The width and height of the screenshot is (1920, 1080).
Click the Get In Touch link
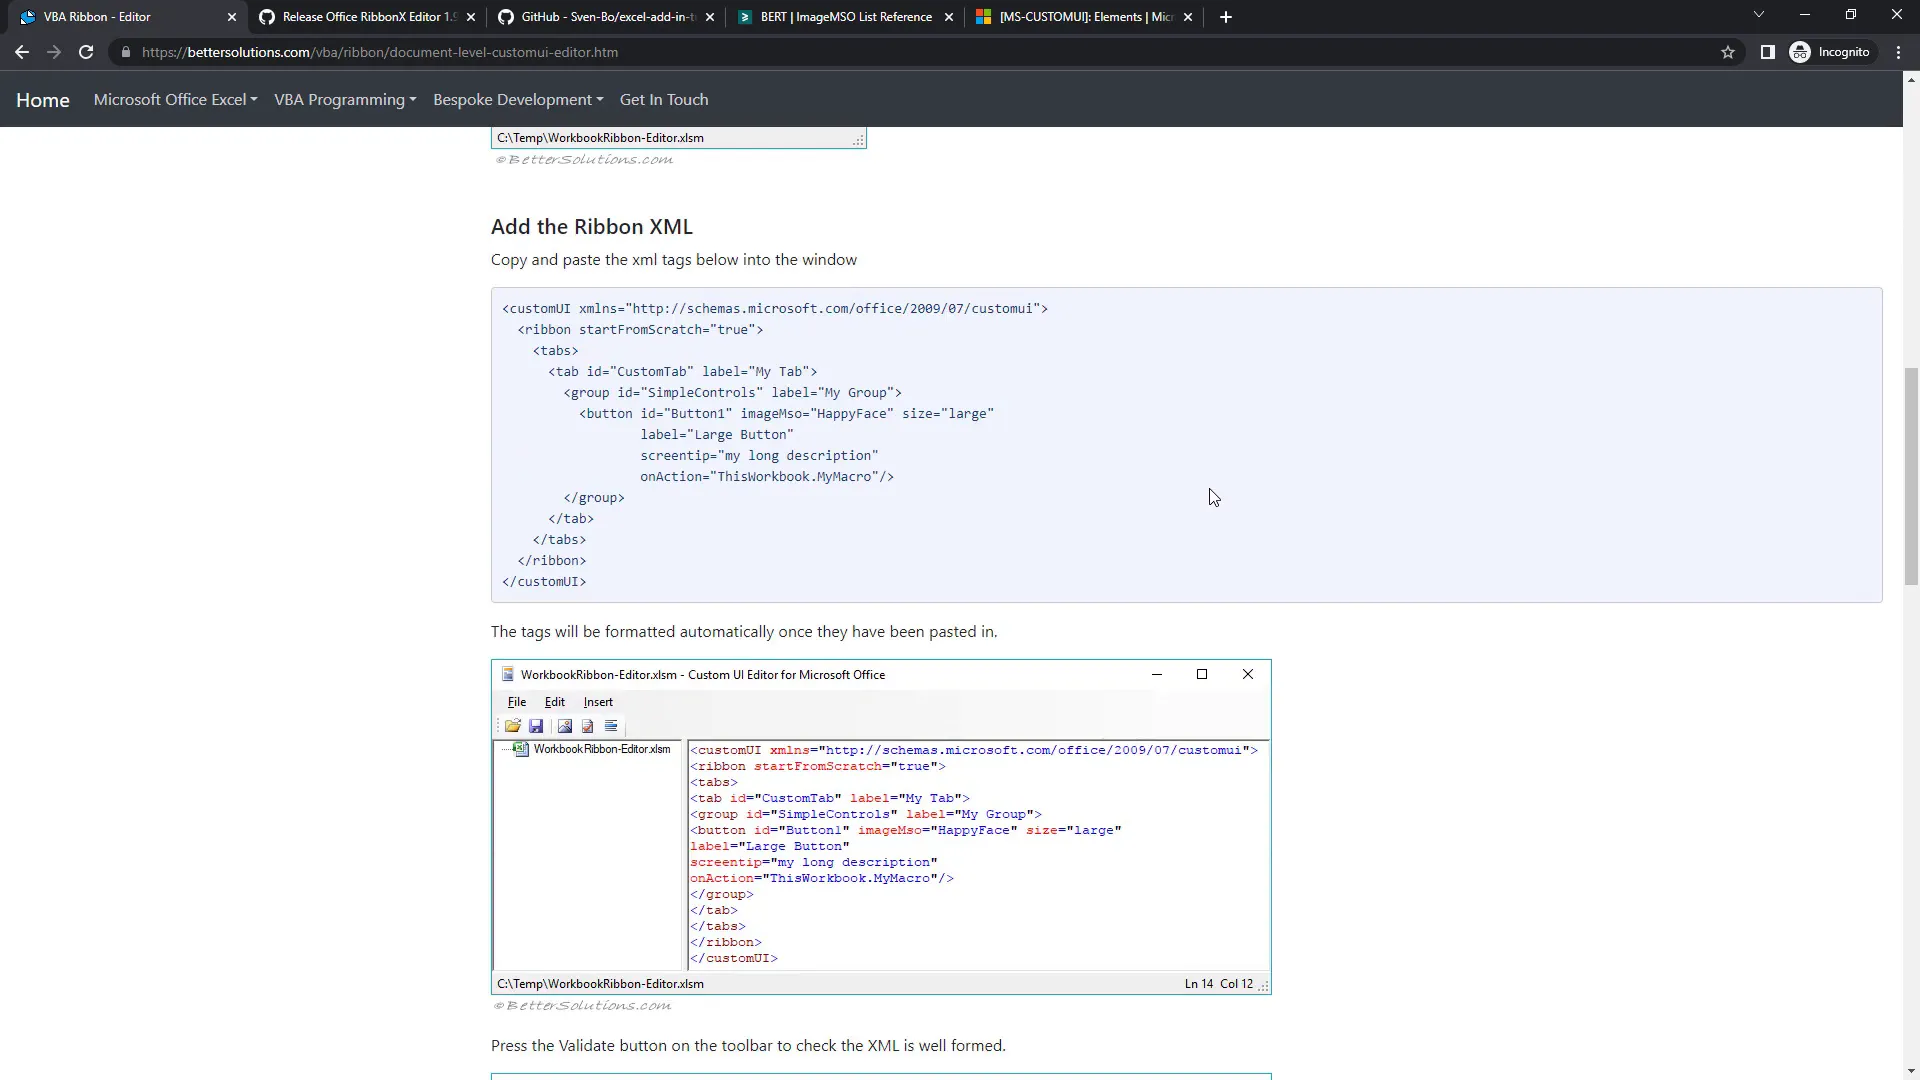[x=663, y=99]
